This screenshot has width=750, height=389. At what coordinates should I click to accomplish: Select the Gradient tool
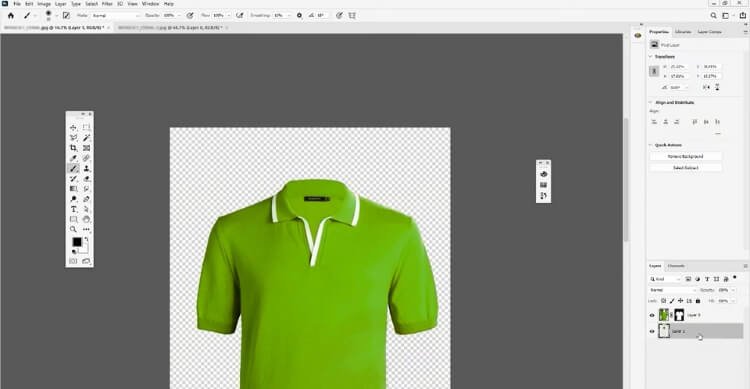[x=73, y=189]
